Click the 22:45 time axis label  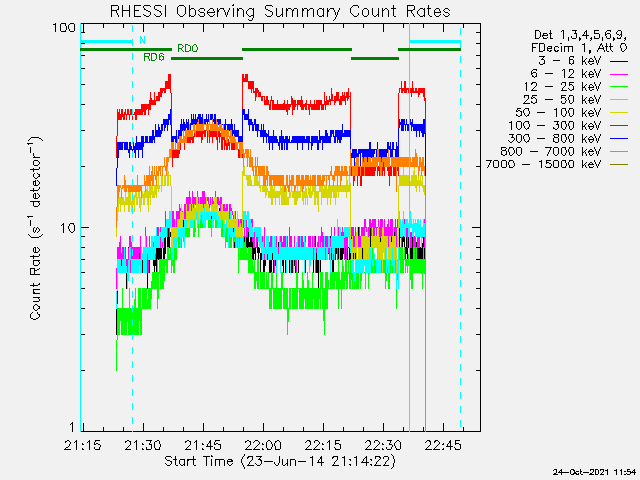443,445
